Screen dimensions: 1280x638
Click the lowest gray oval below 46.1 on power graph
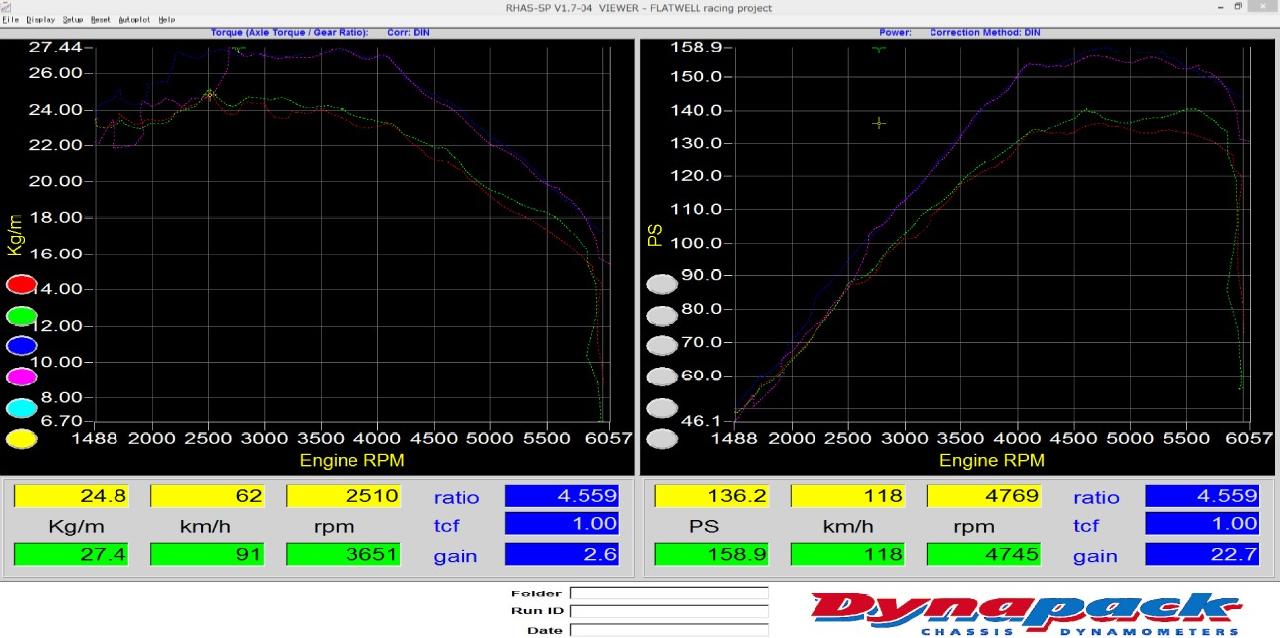pyautogui.click(x=662, y=439)
